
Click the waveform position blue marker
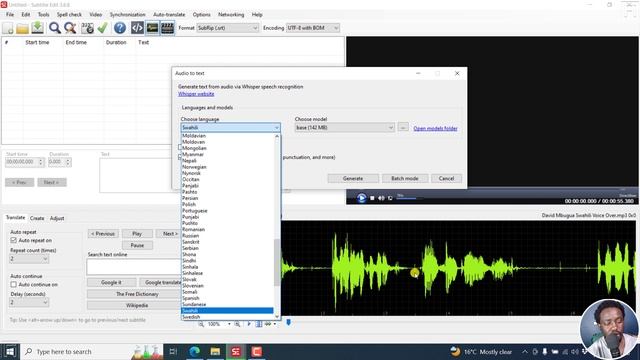288,323
